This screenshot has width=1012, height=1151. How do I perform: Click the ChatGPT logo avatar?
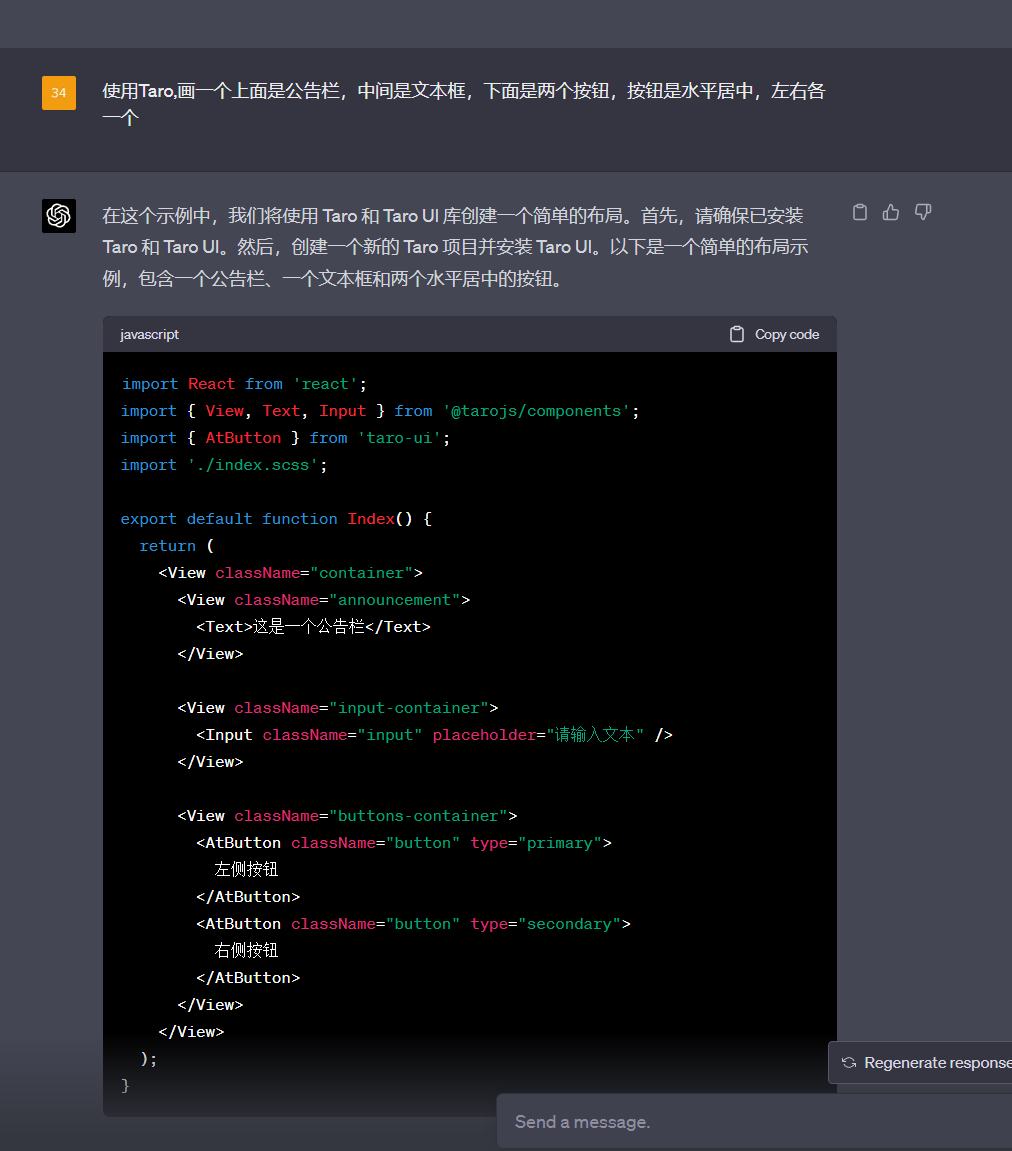pos(59,216)
